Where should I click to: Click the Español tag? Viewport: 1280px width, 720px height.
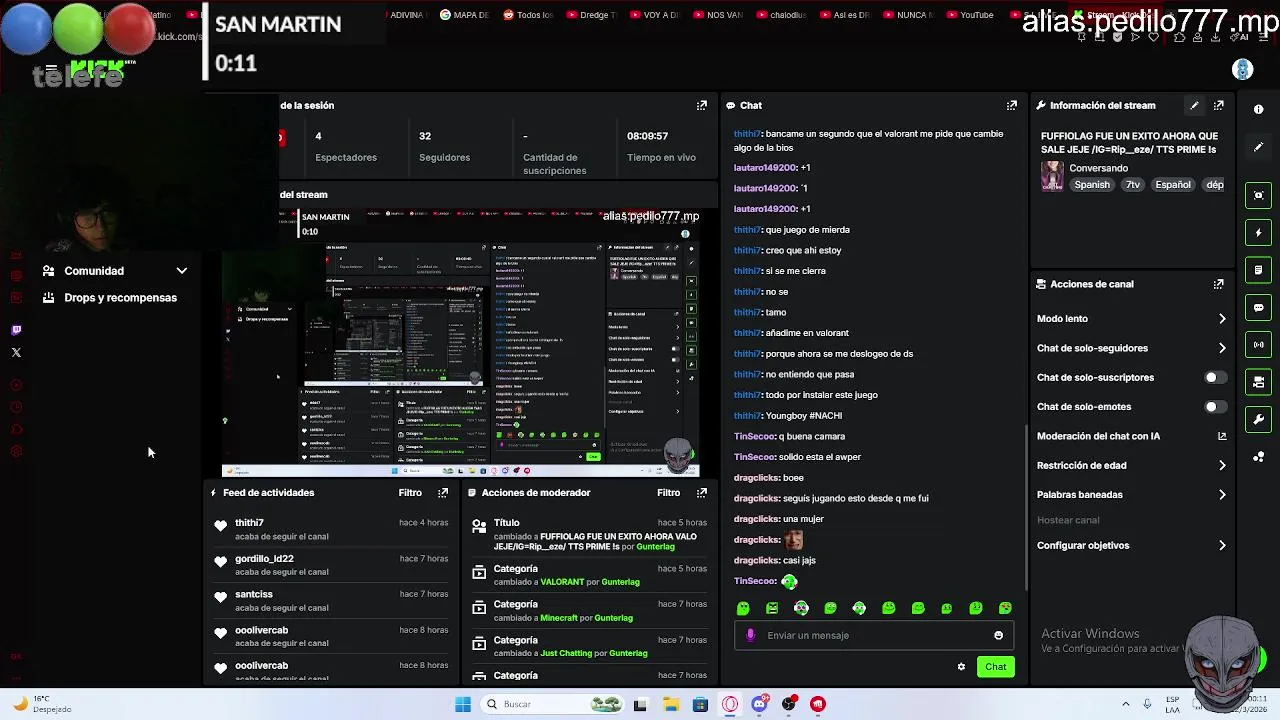pos(1173,185)
